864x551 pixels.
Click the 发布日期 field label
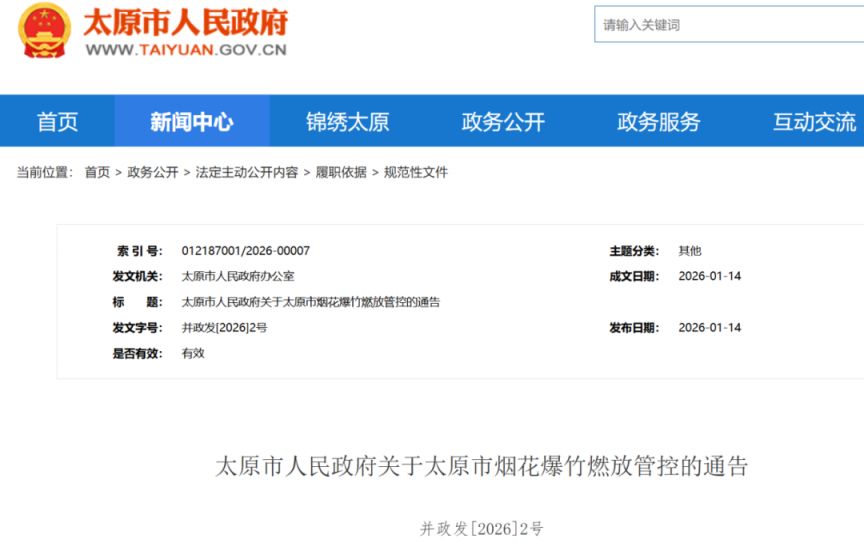(x=634, y=327)
